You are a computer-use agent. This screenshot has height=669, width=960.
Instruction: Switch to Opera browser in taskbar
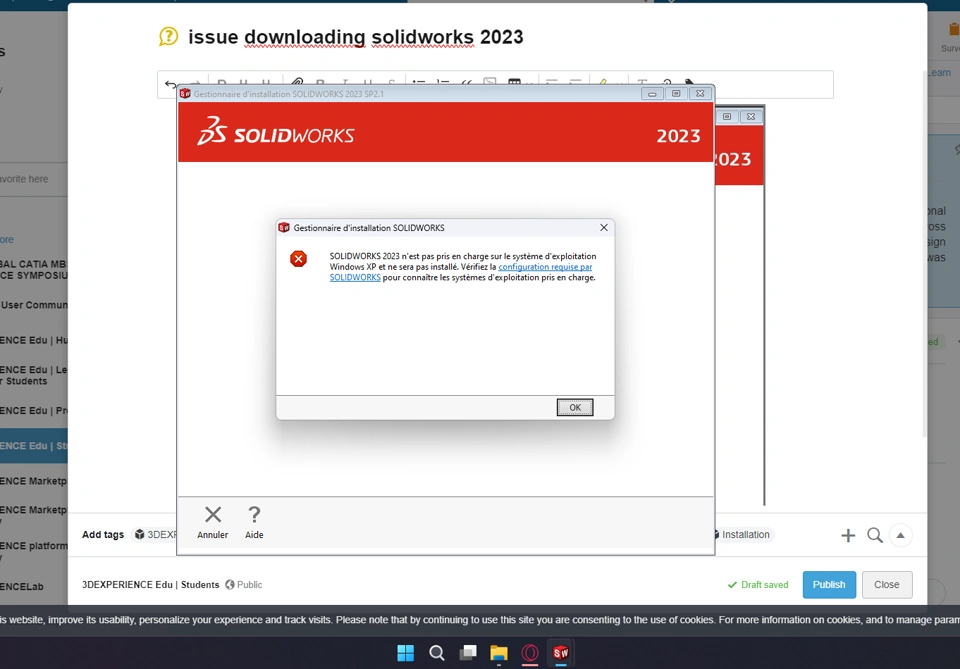coord(530,653)
